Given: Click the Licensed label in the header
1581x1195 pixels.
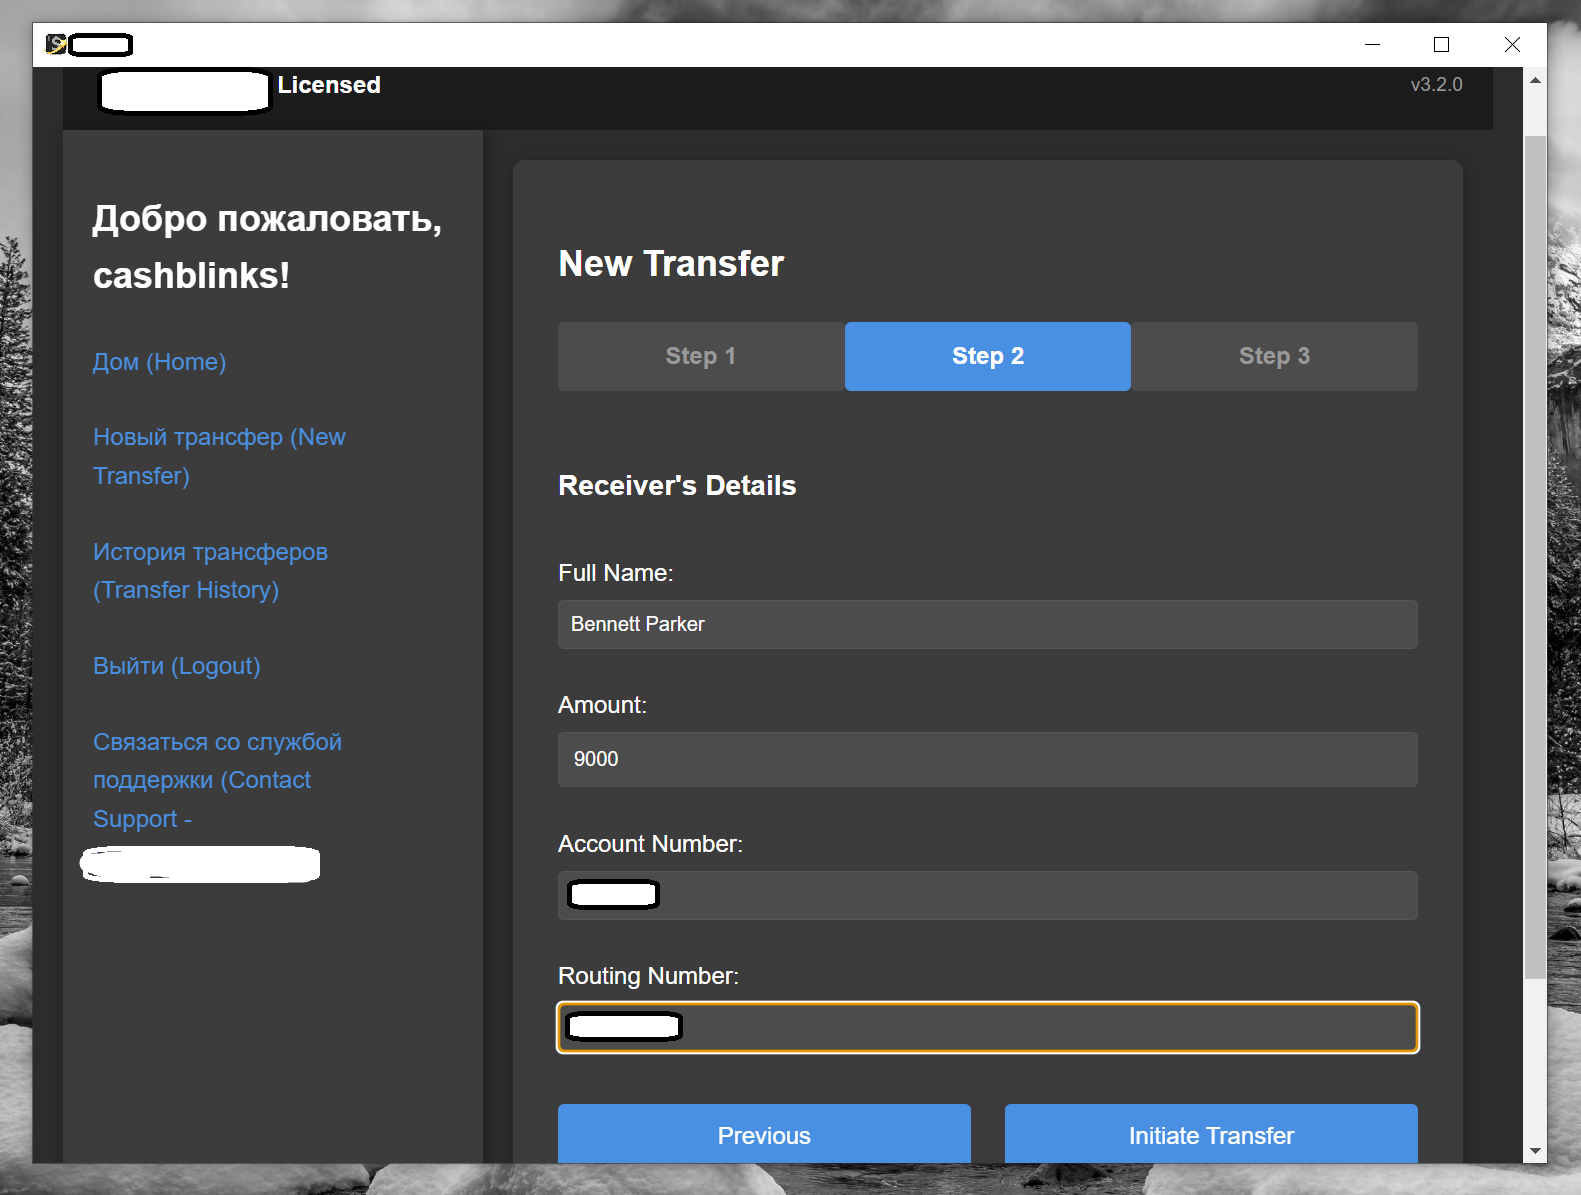Looking at the screenshot, I should coord(329,85).
